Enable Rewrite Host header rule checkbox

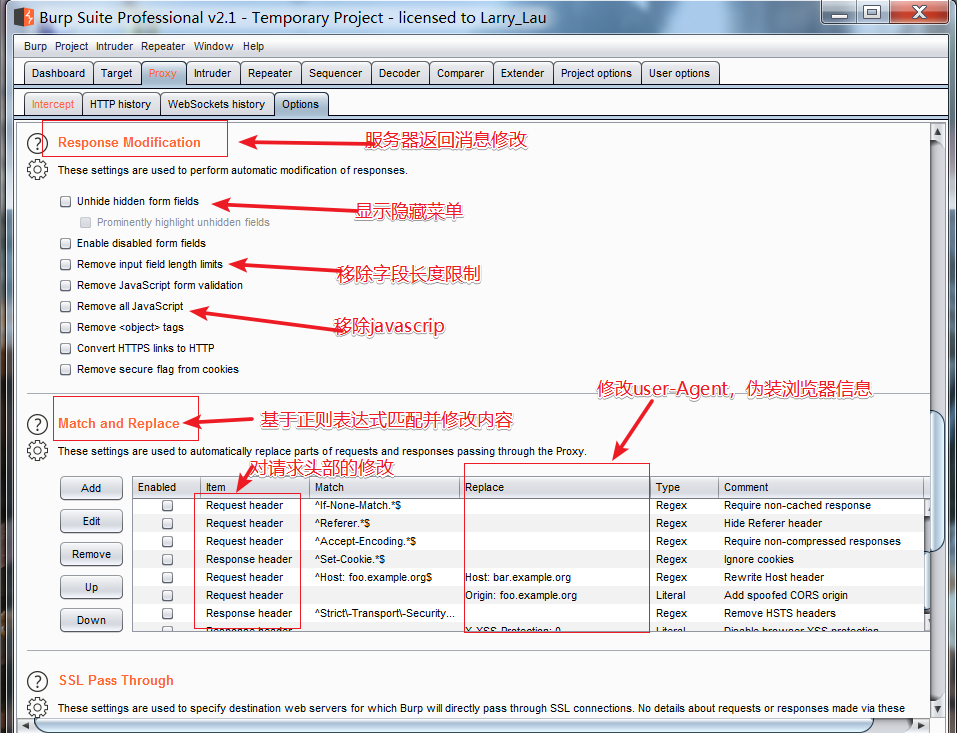[167, 577]
